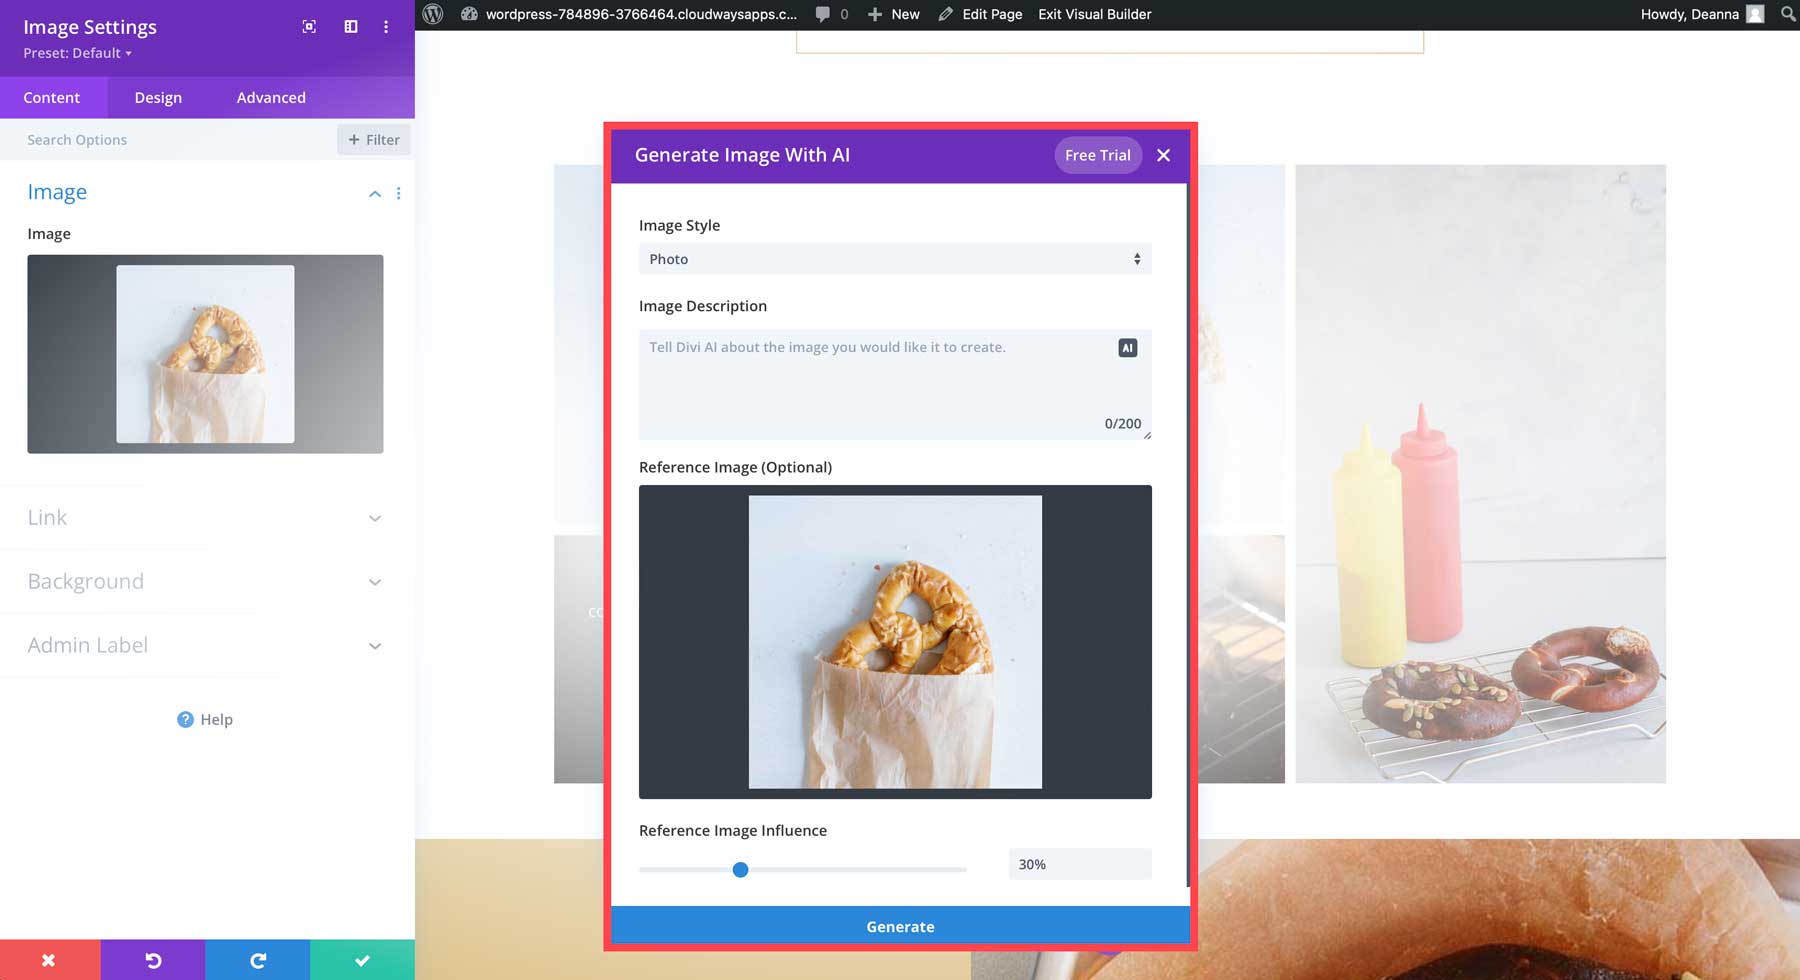Click the Generate button
Image resolution: width=1800 pixels, height=980 pixels.
tap(899, 926)
